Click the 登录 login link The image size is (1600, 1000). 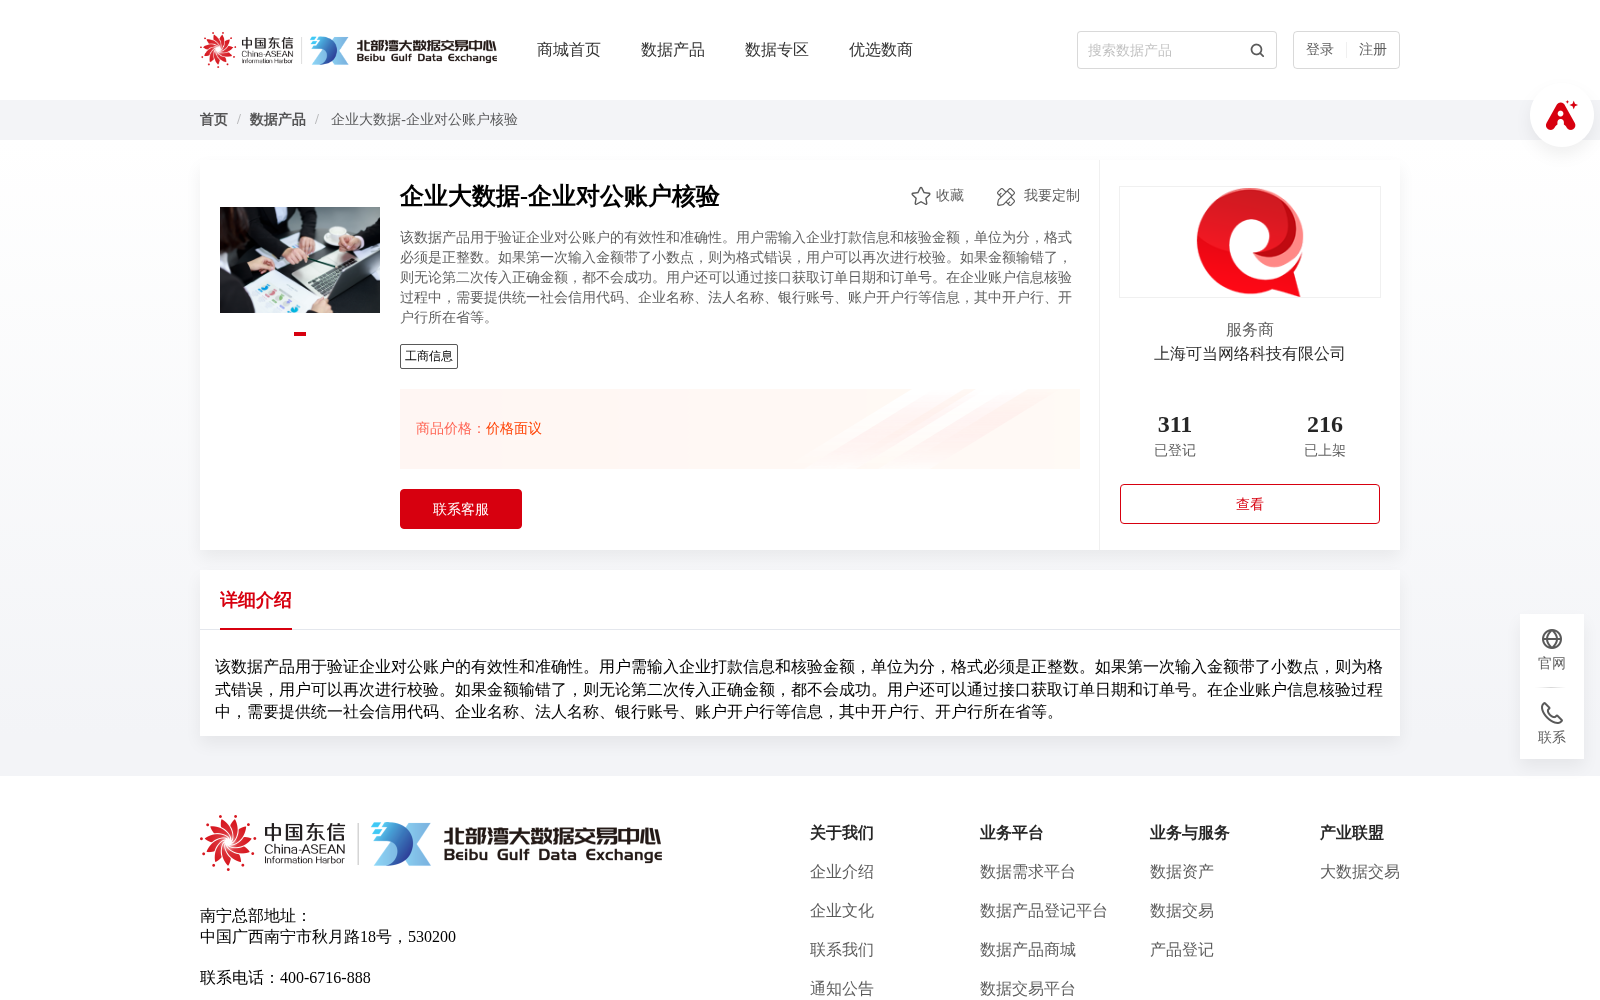(x=1320, y=50)
